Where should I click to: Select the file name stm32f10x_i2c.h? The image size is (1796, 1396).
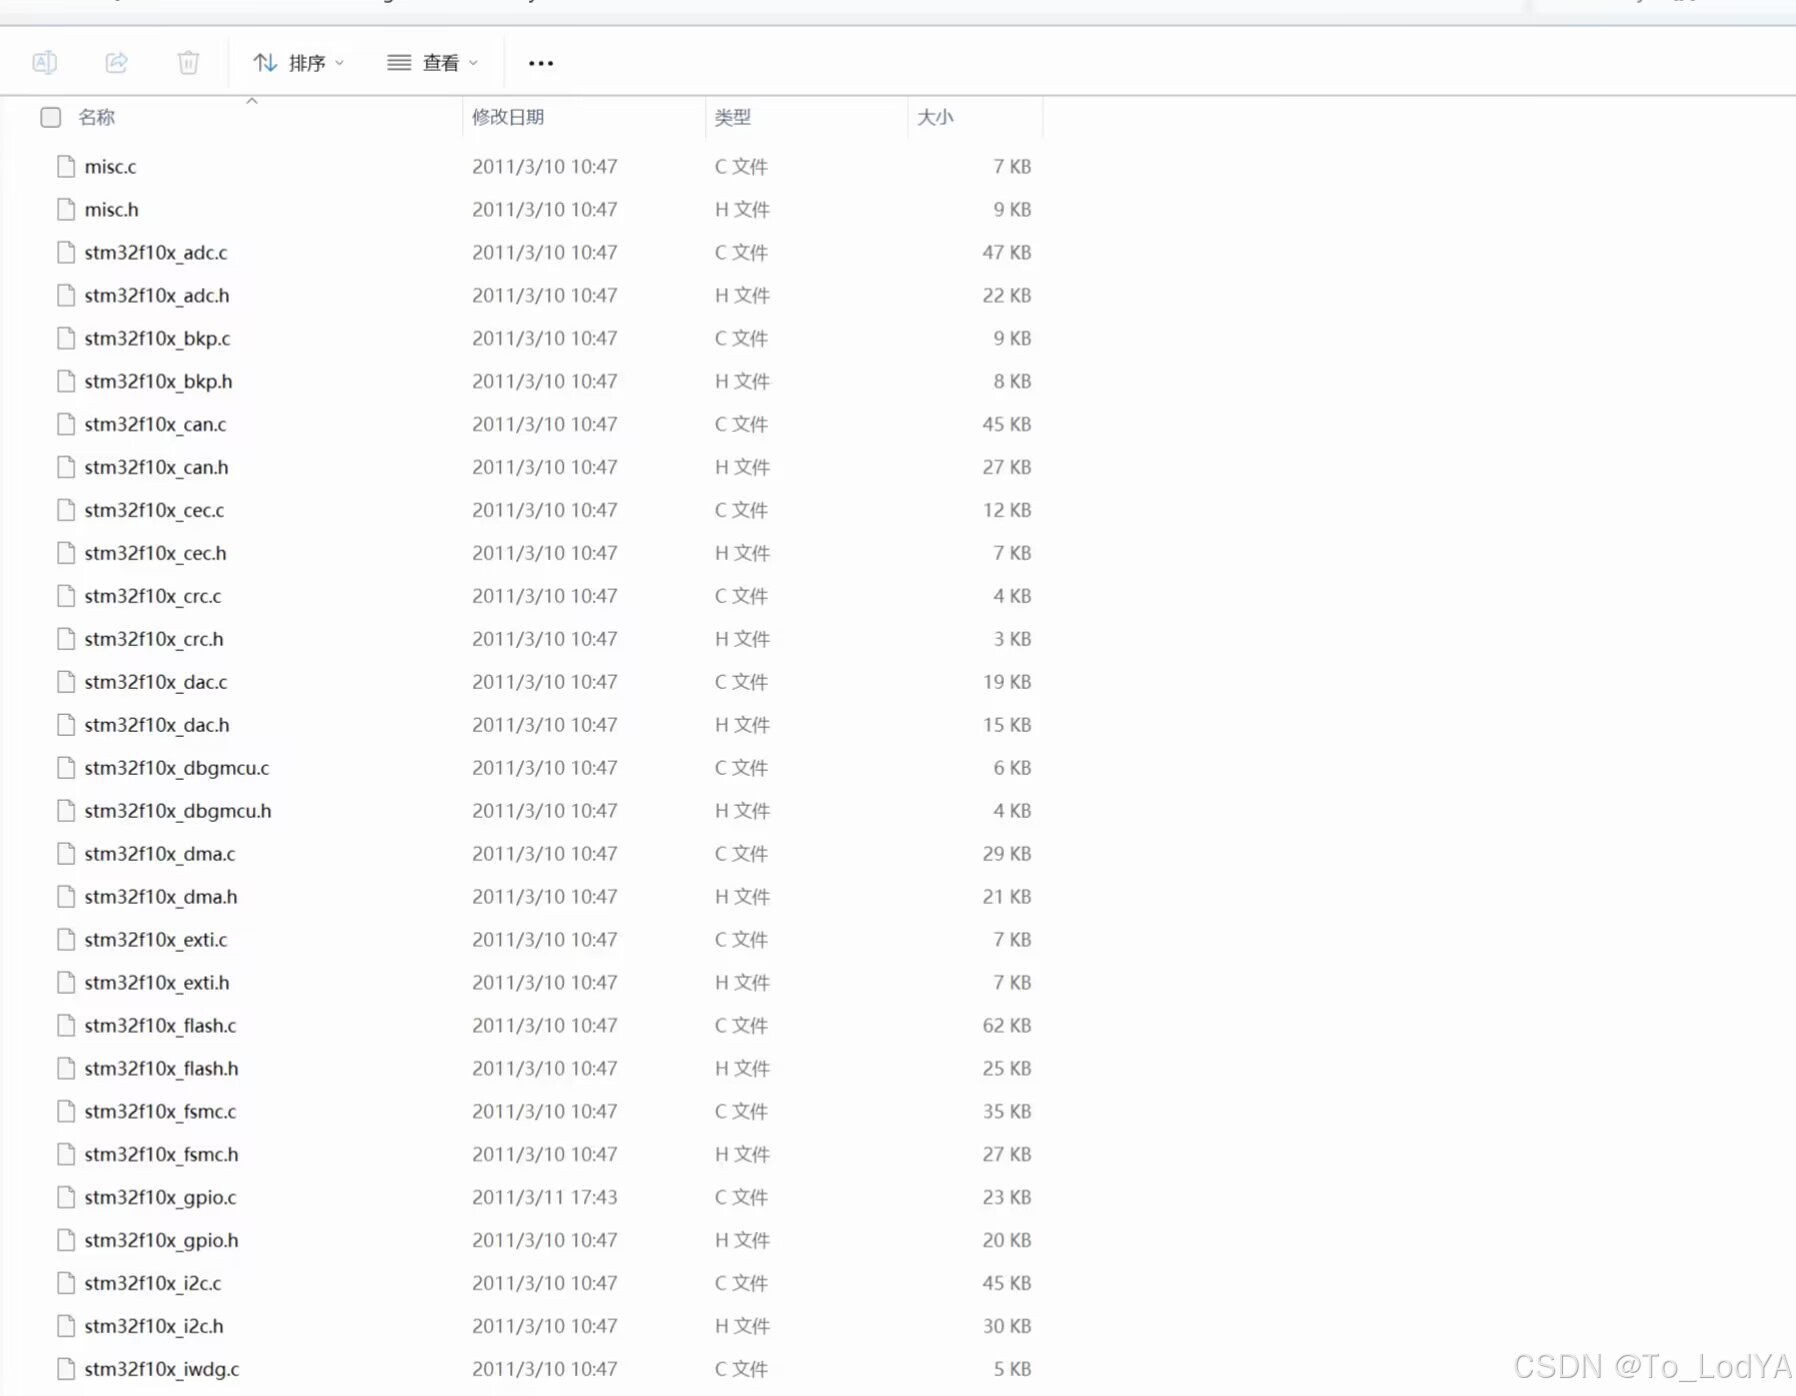(x=154, y=1326)
